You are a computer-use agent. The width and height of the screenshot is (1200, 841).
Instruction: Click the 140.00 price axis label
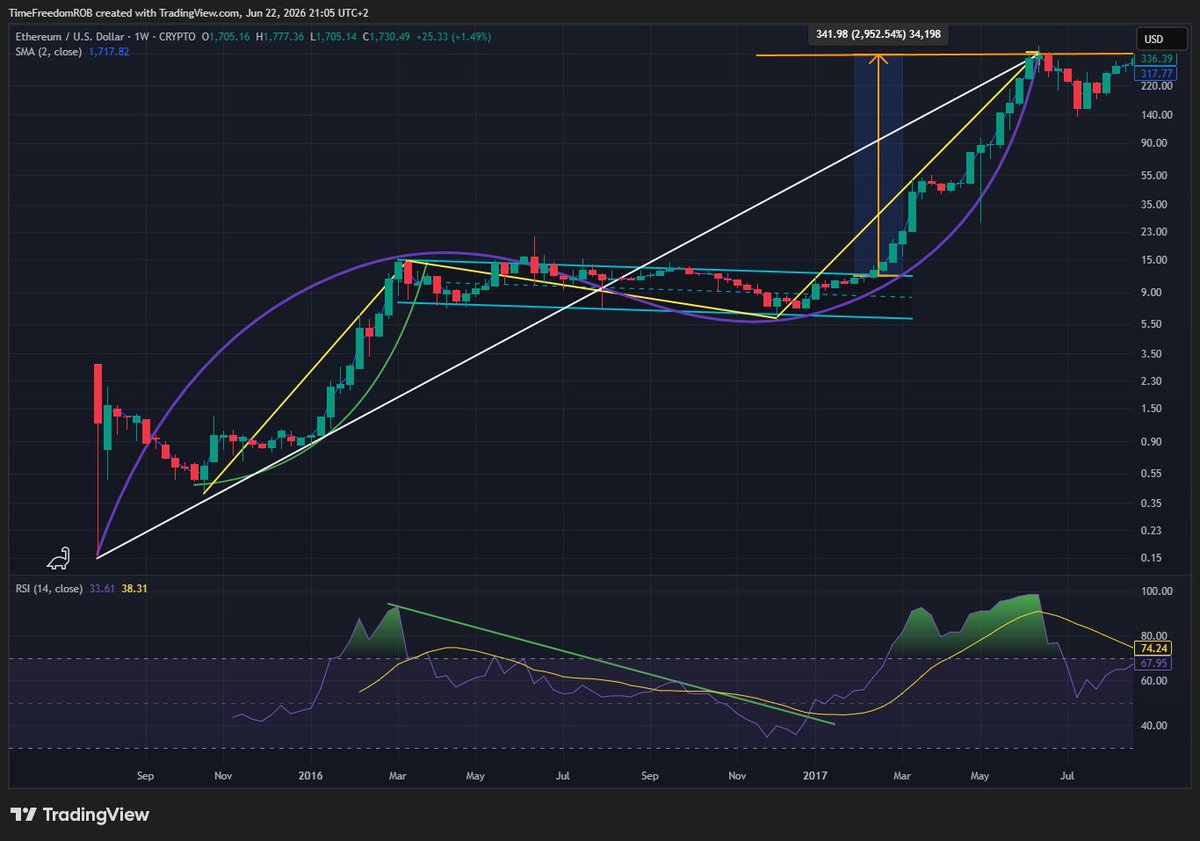click(1156, 115)
